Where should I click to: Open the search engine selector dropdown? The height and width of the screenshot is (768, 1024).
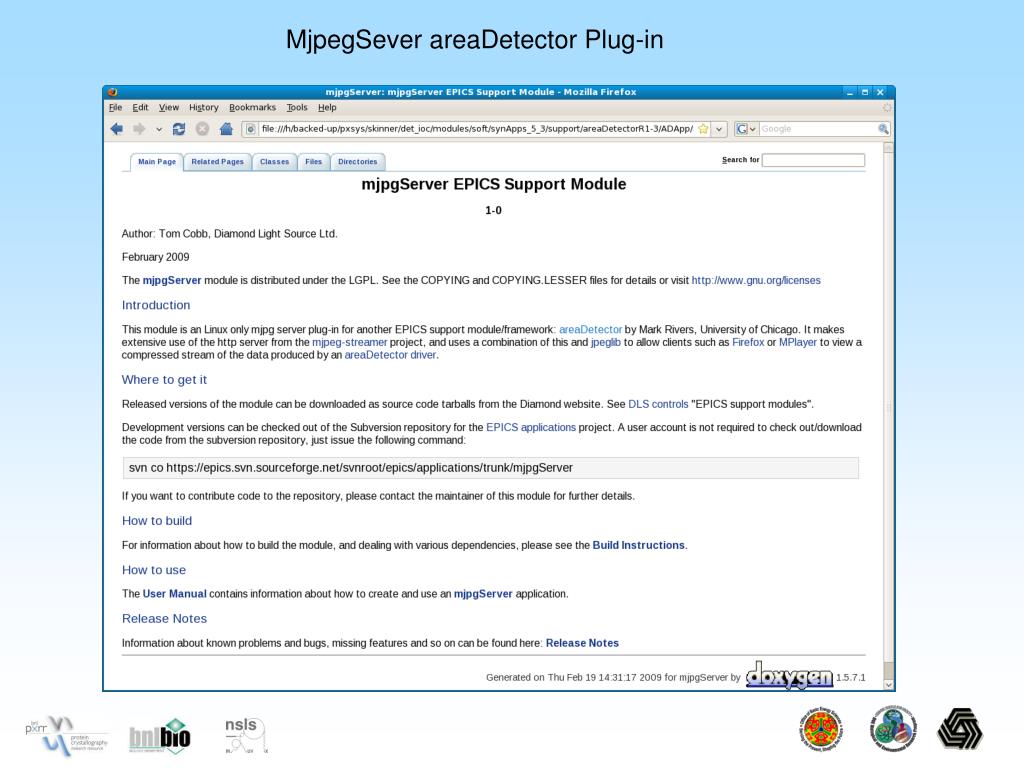pos(746,129)
